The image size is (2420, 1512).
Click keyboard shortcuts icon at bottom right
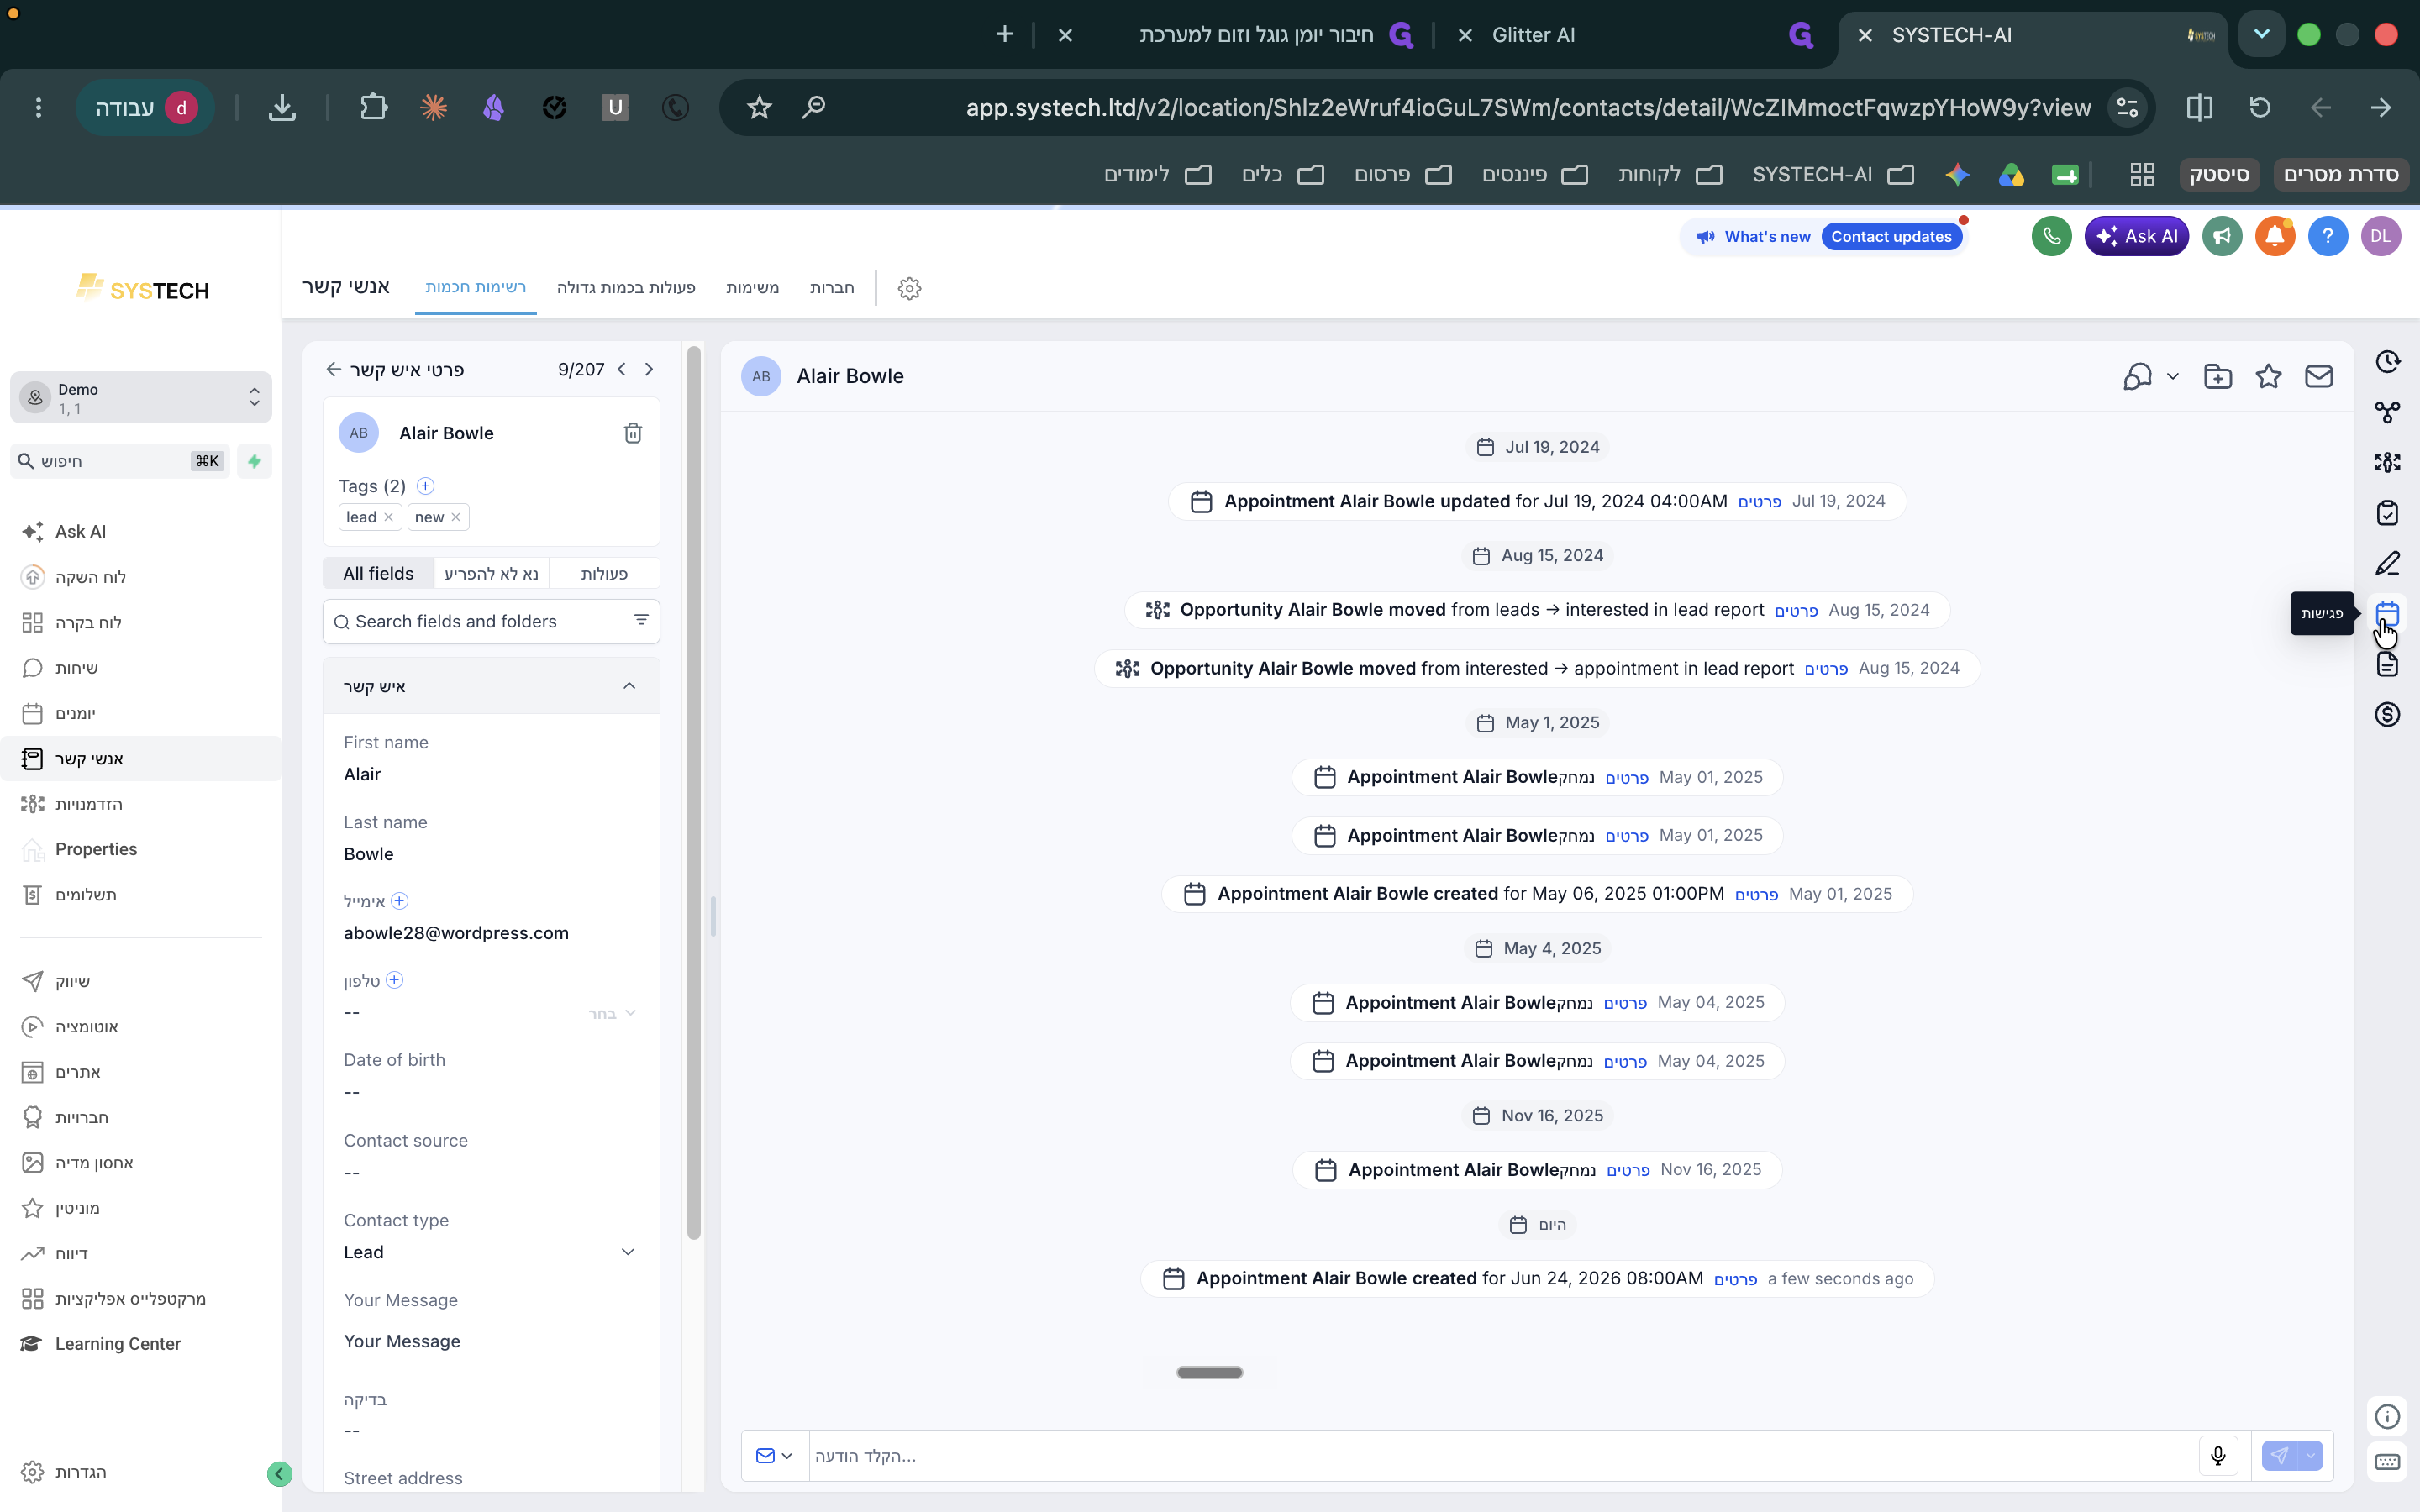pyautogui.click(x=2387, y=1462)
